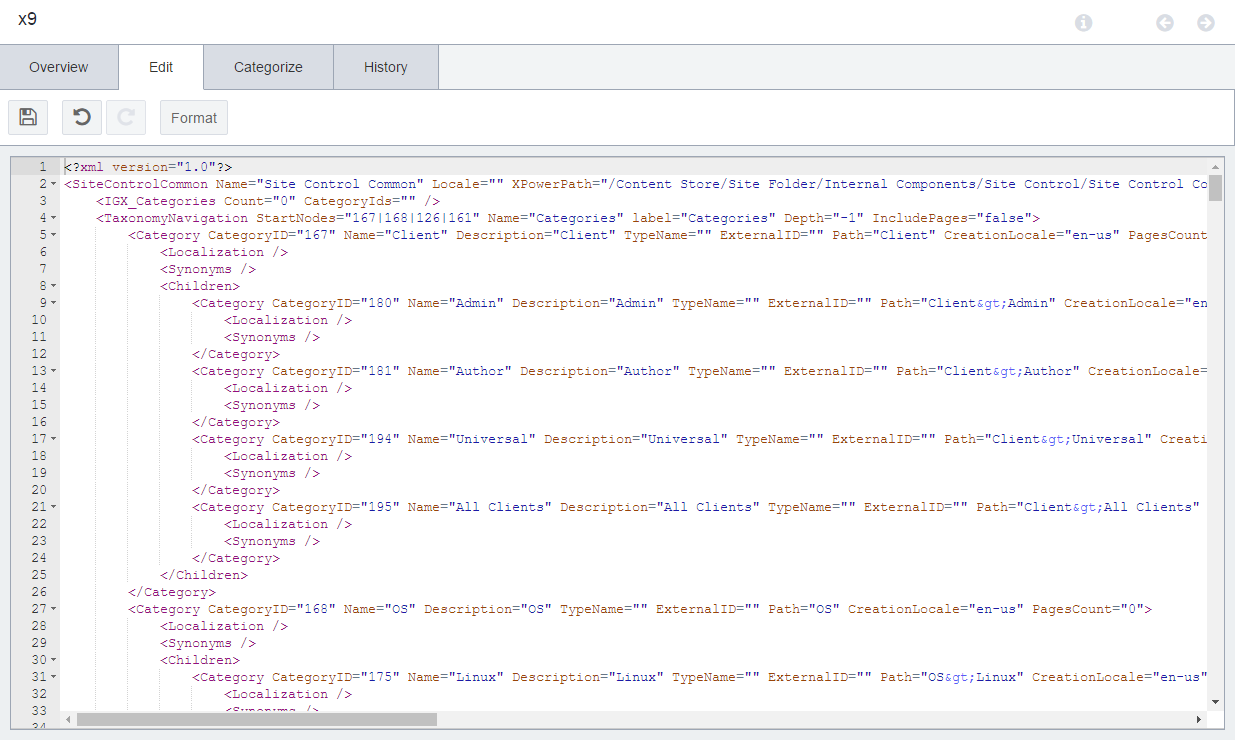Go forward with the right arrow icon
Screen dimensions: 1235x740
point(1206,22)
